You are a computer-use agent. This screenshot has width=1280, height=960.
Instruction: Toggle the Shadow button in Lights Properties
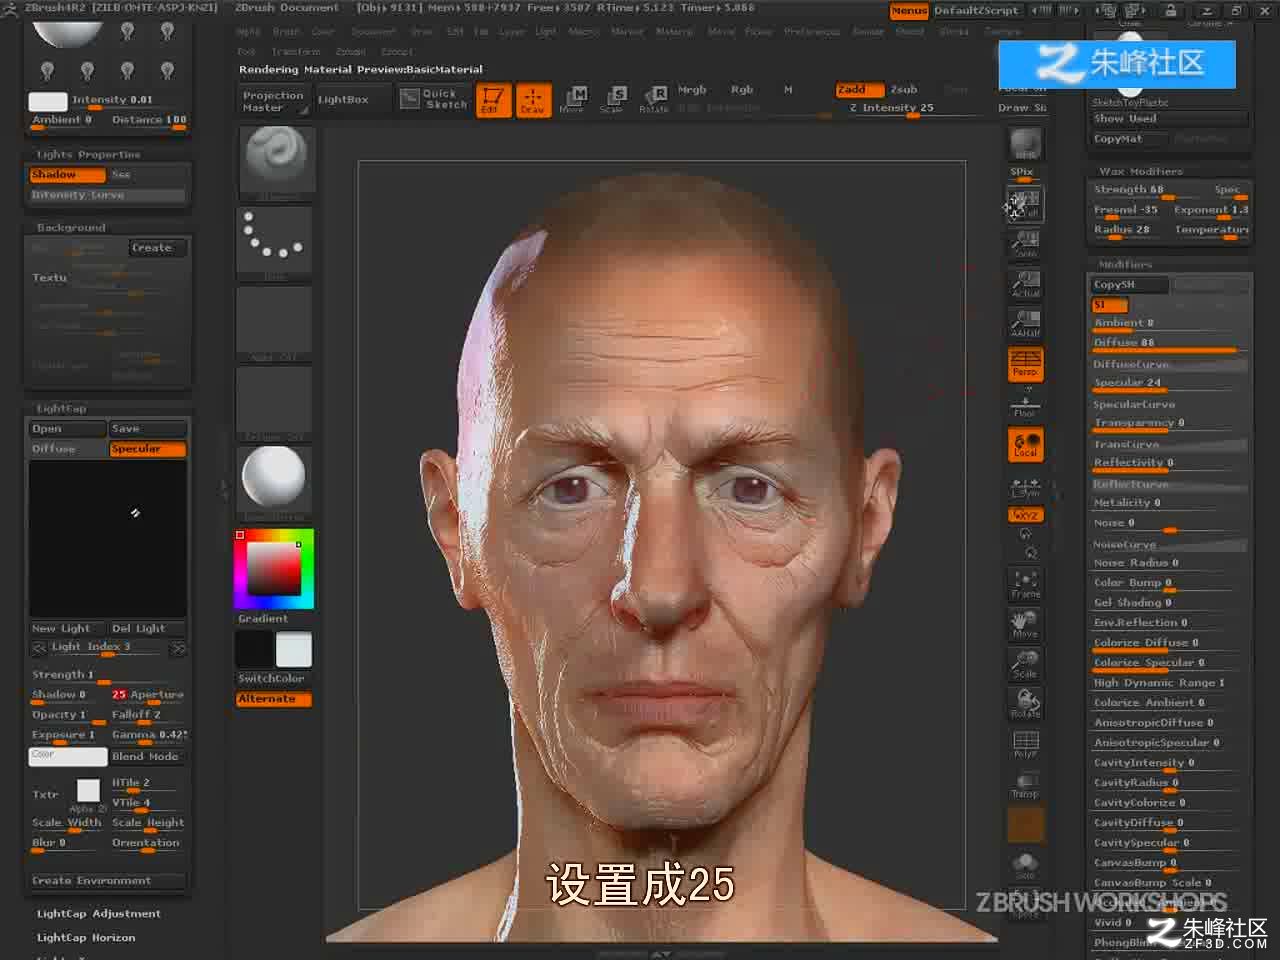[67, 175]
